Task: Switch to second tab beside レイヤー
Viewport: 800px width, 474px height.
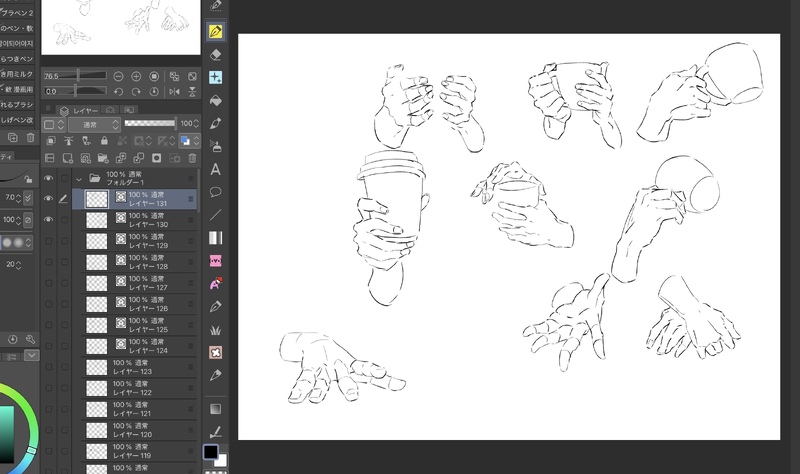Action: click(110, 110)
